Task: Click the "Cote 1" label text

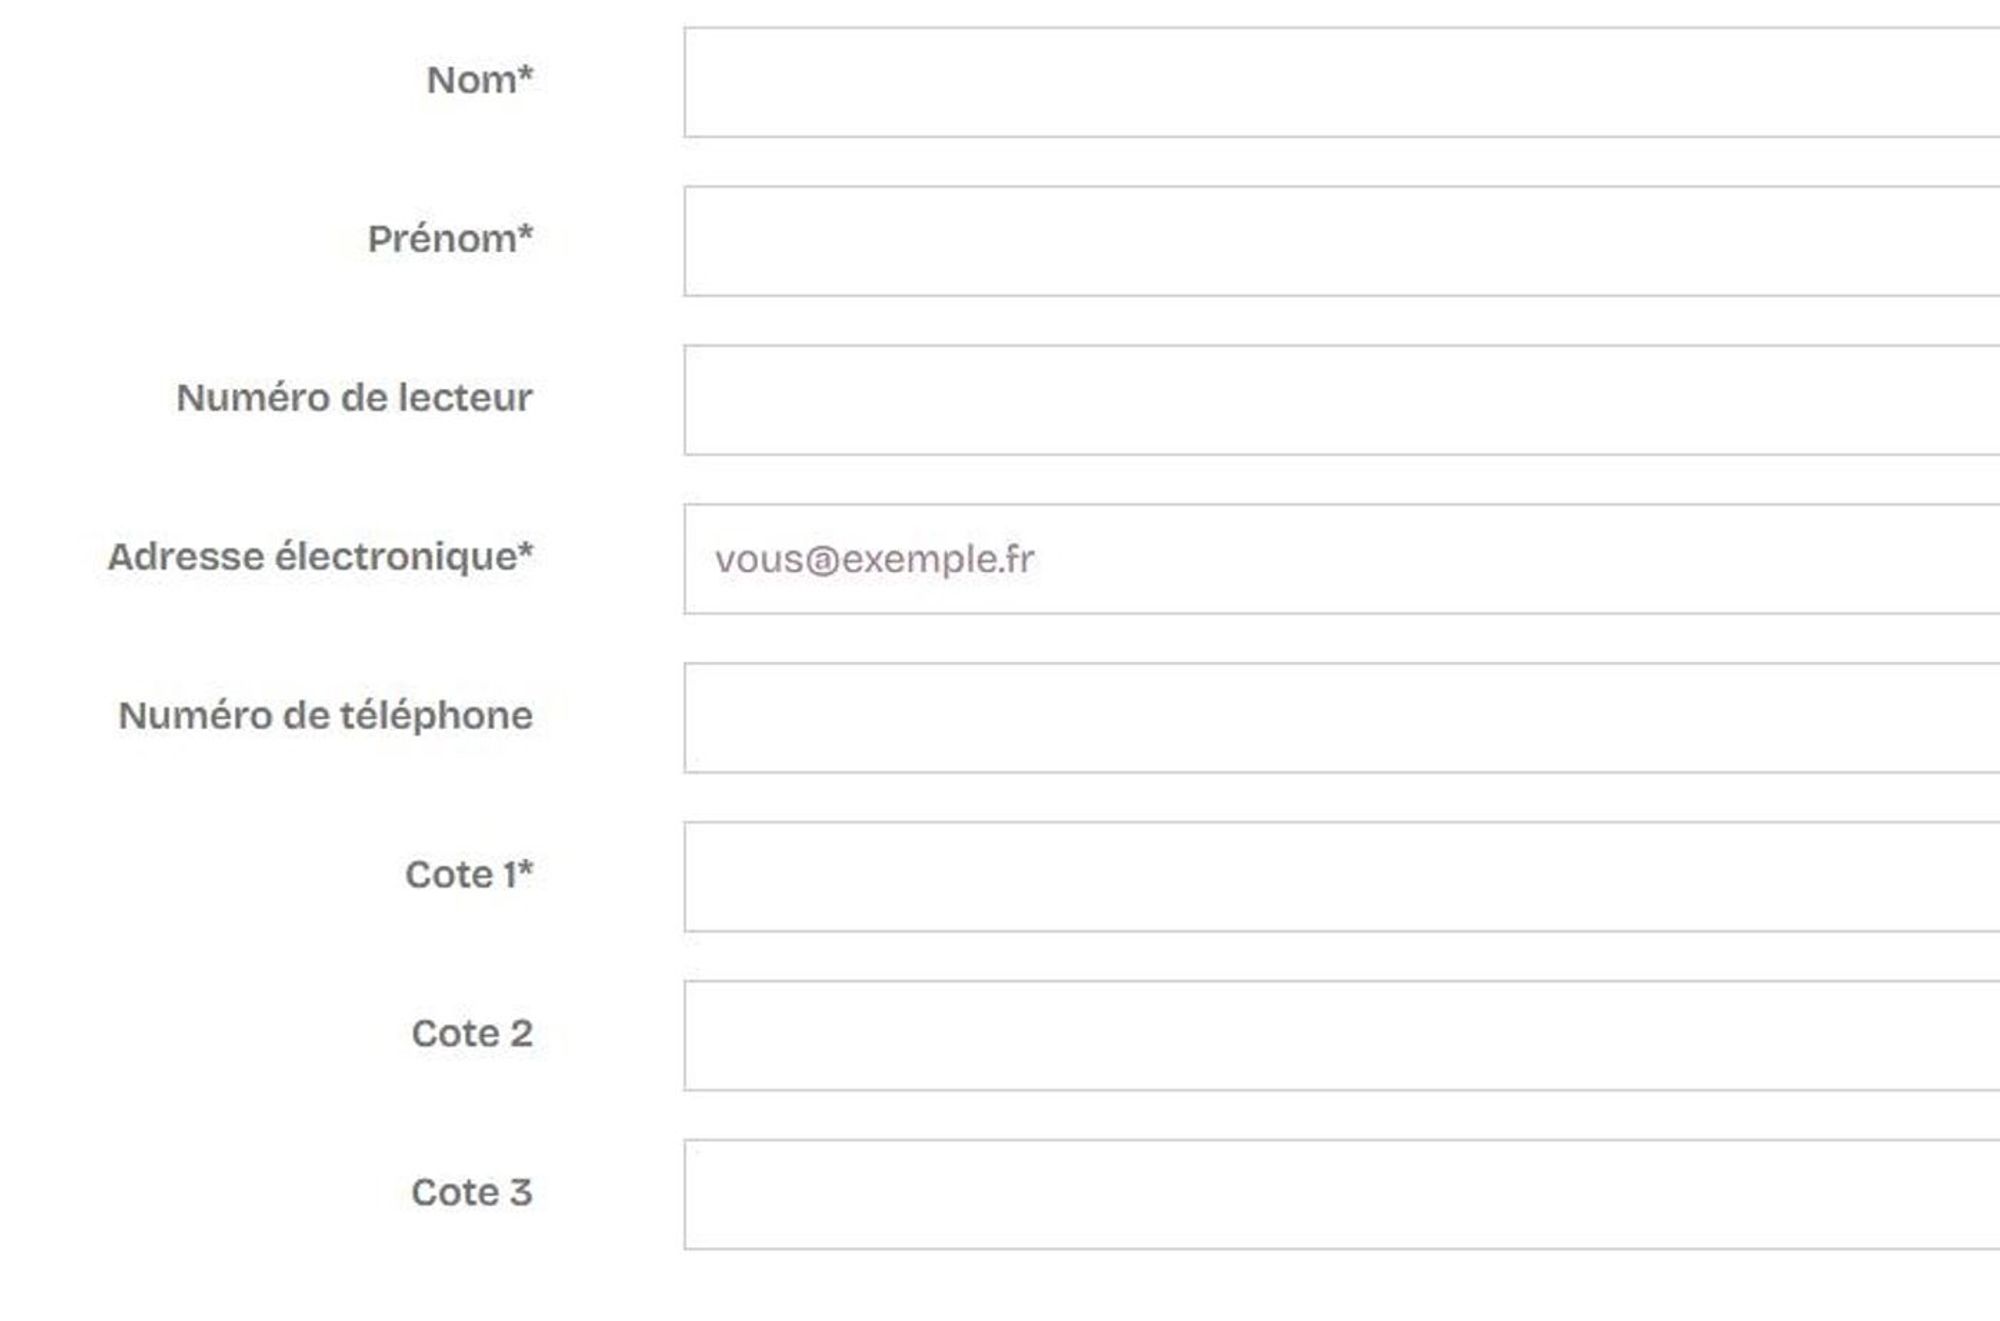Action: point(460,875)
